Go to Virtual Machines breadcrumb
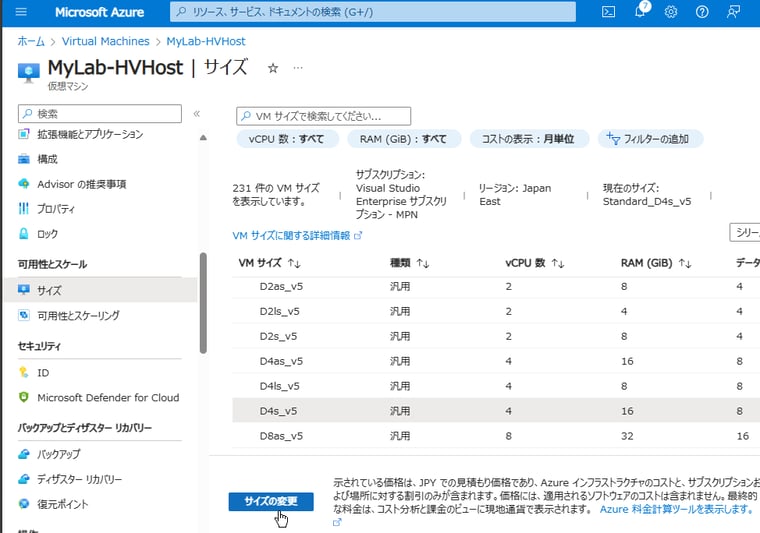The image size is (760, 533). [x=106, y=42]
